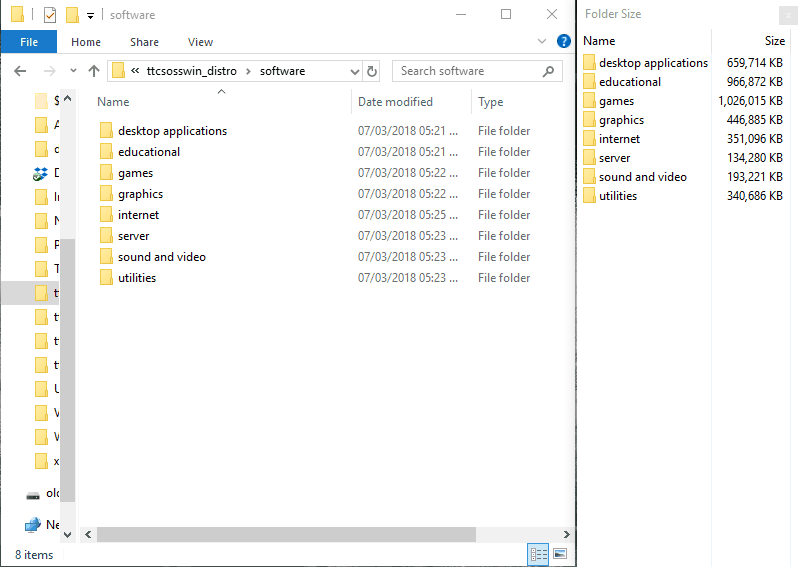Expand the ribbon with the chevron
This screenshot has height=567, width=798.
coord(543,42)
